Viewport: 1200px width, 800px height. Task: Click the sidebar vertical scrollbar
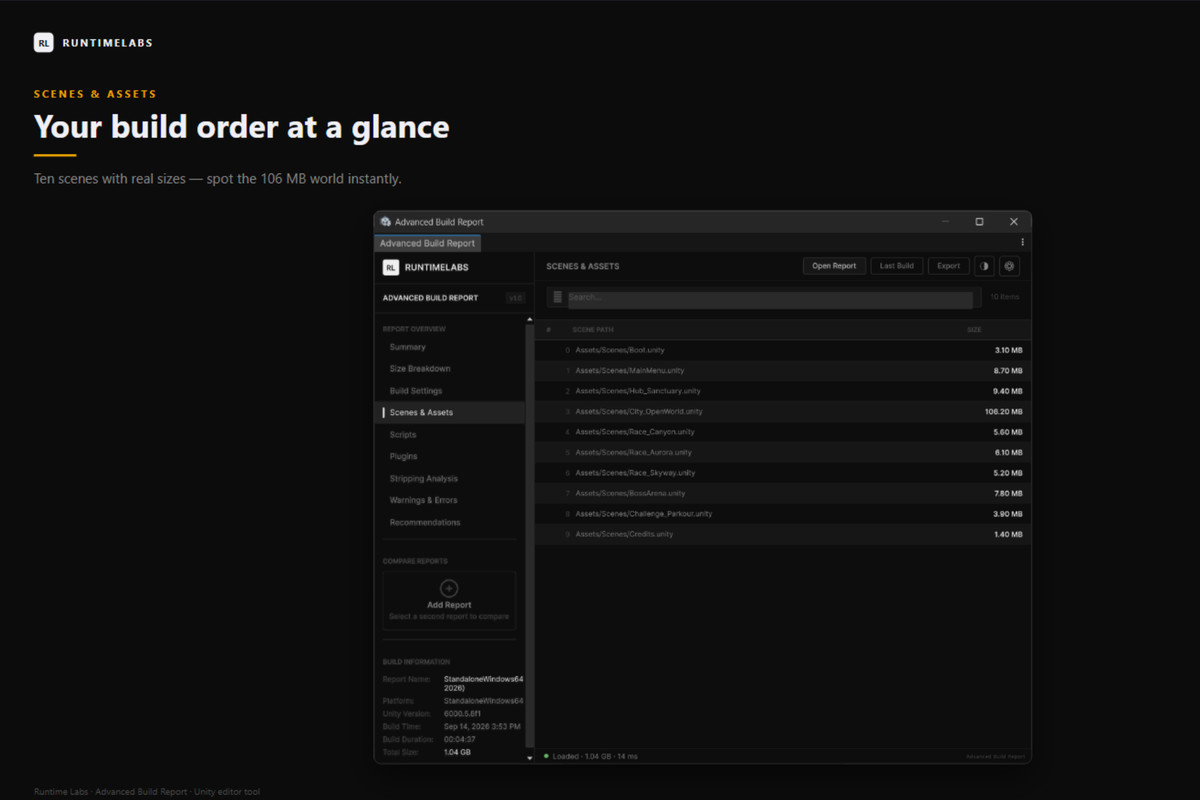click(530, 535)
